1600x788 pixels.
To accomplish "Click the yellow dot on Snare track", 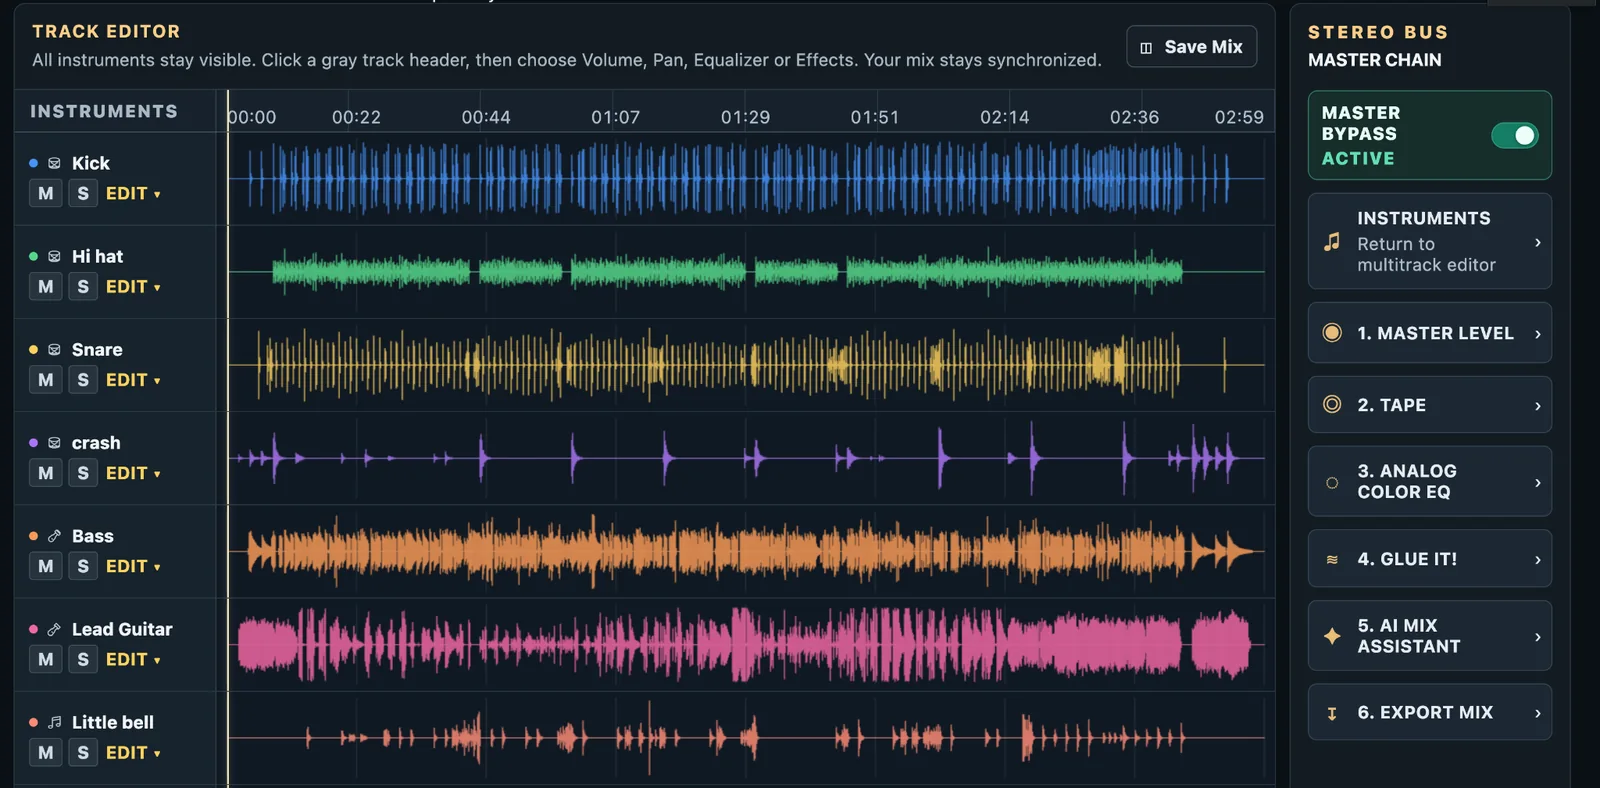I will (x=33, y=349).
